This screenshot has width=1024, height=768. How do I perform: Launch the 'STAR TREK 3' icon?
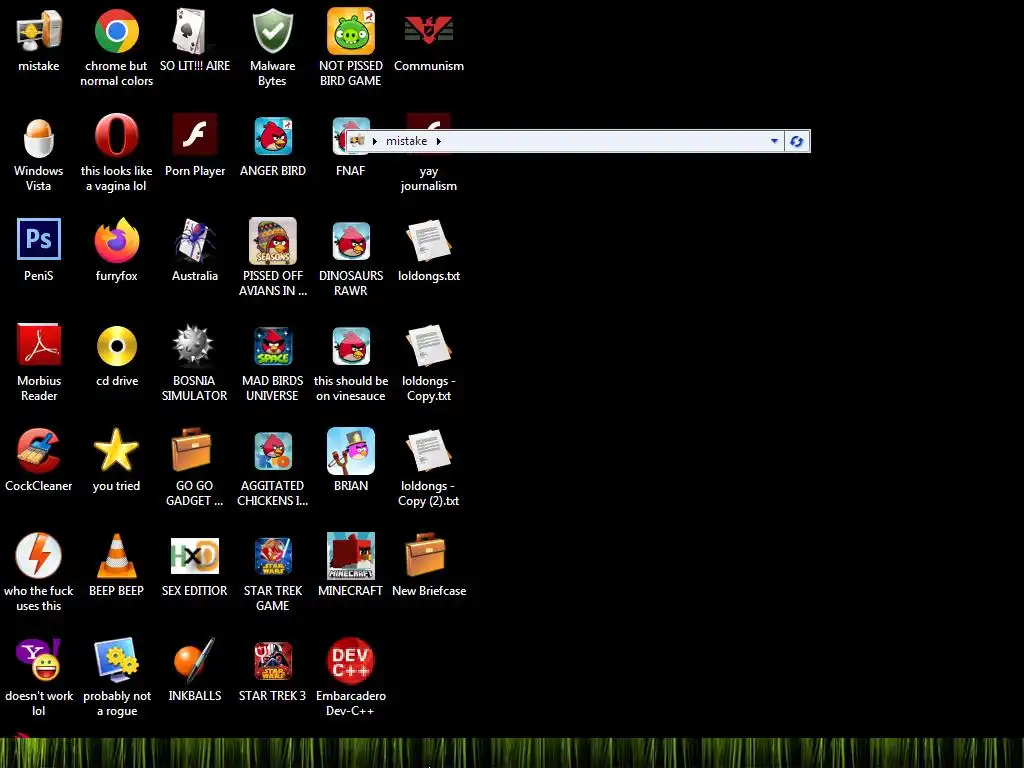pos(273,661)
